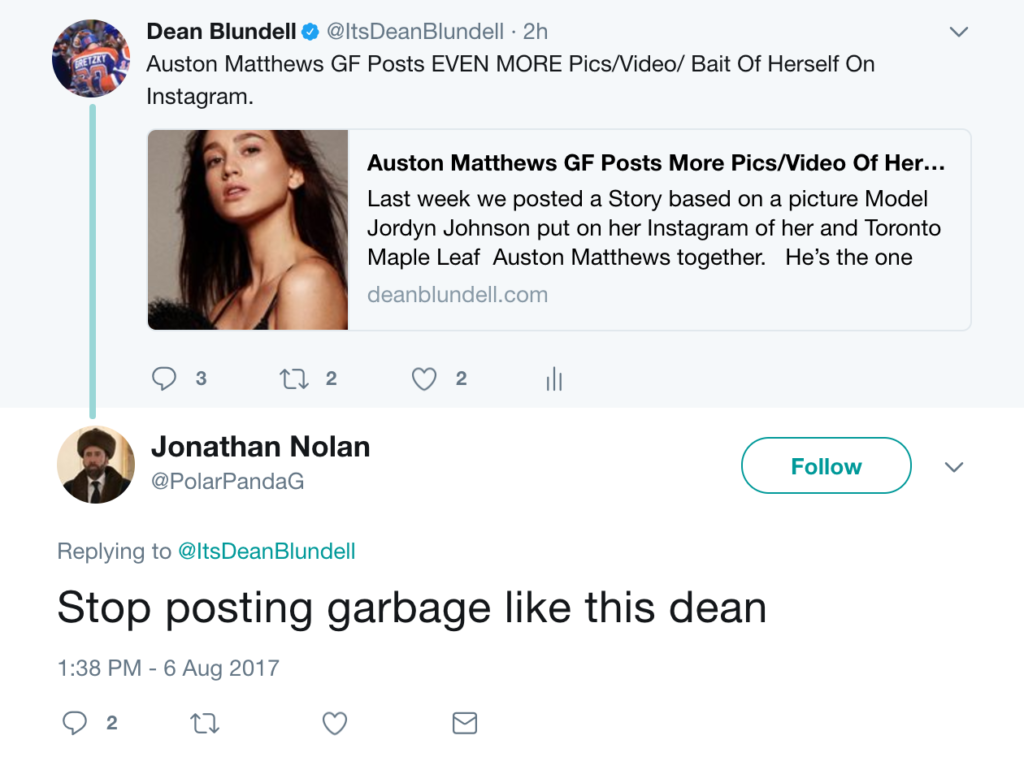
Task: Like Dean Blundell's tweet with heart icon
Action: tap(424, 379)
